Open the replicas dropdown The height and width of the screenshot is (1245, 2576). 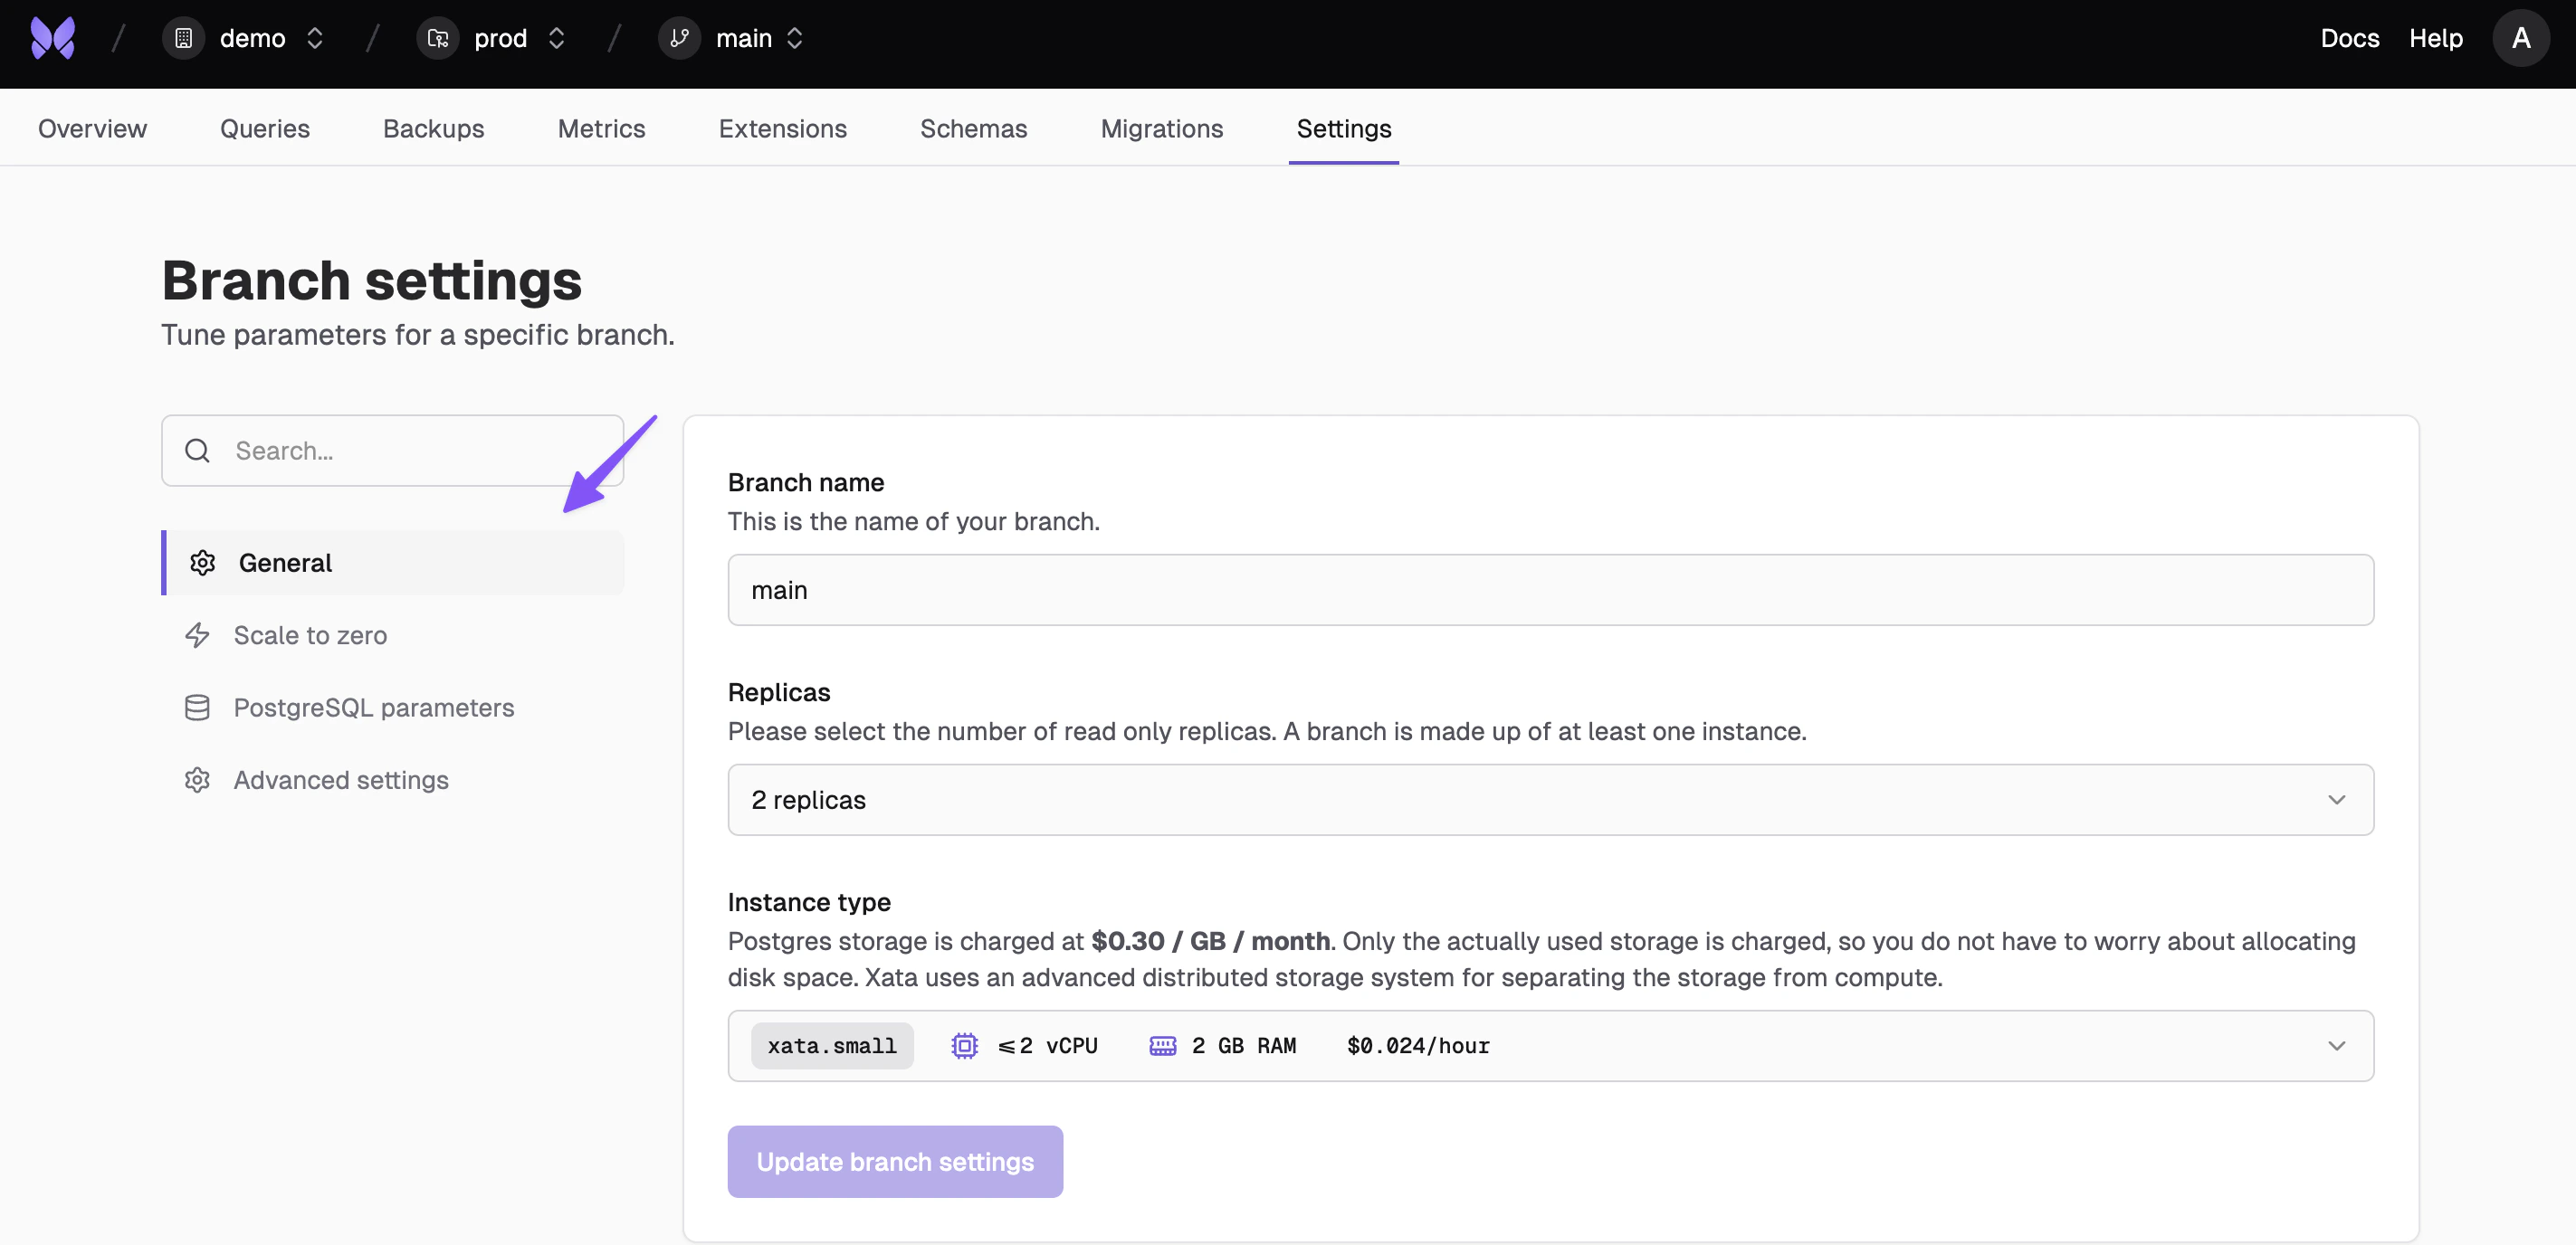pos(2337,799)
